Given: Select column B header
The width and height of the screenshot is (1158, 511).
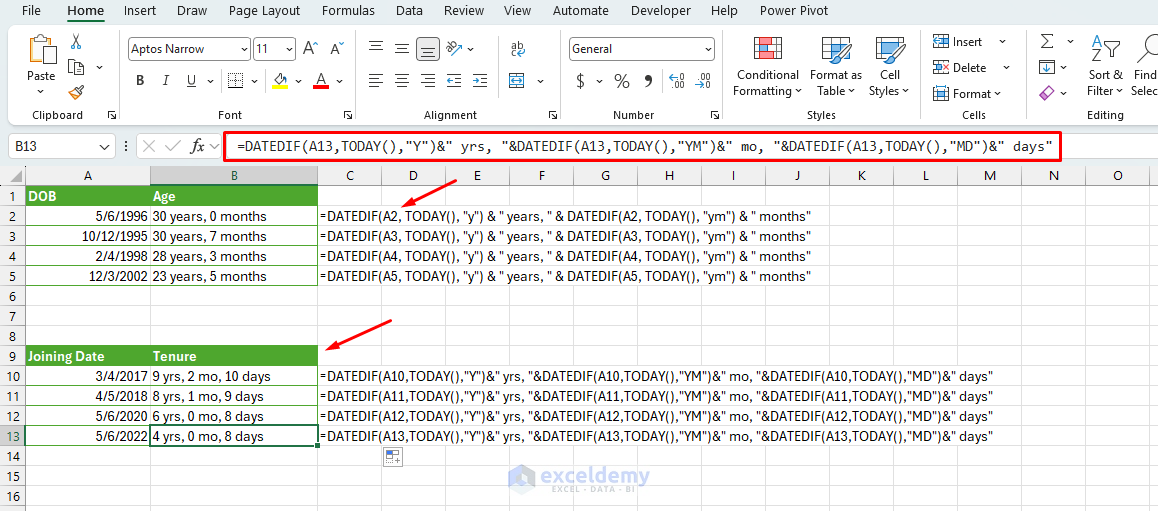Looking at the screenshot, I should click(x=234, y=175).
